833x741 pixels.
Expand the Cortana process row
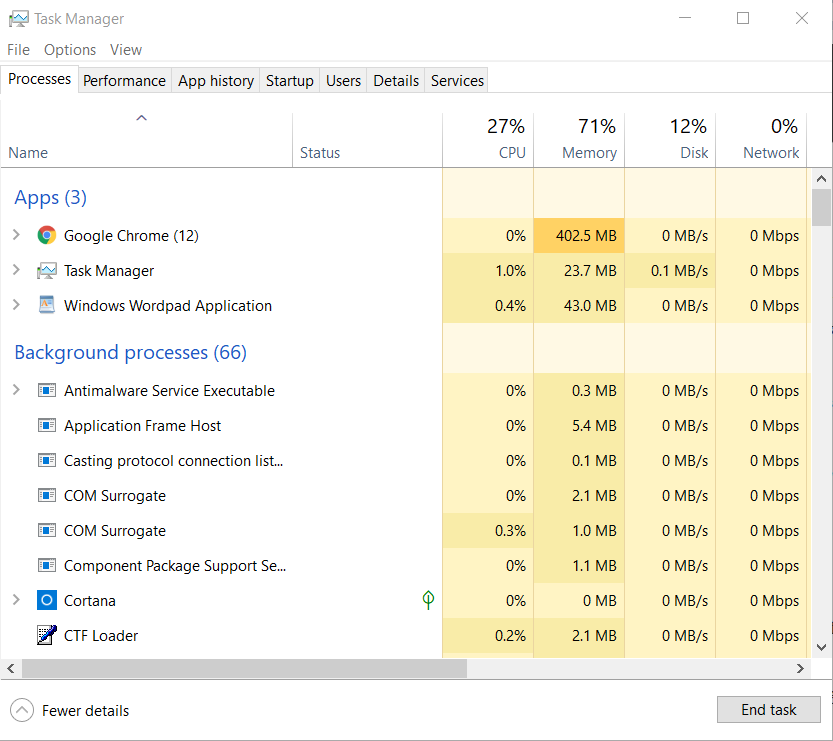point(16,600)
